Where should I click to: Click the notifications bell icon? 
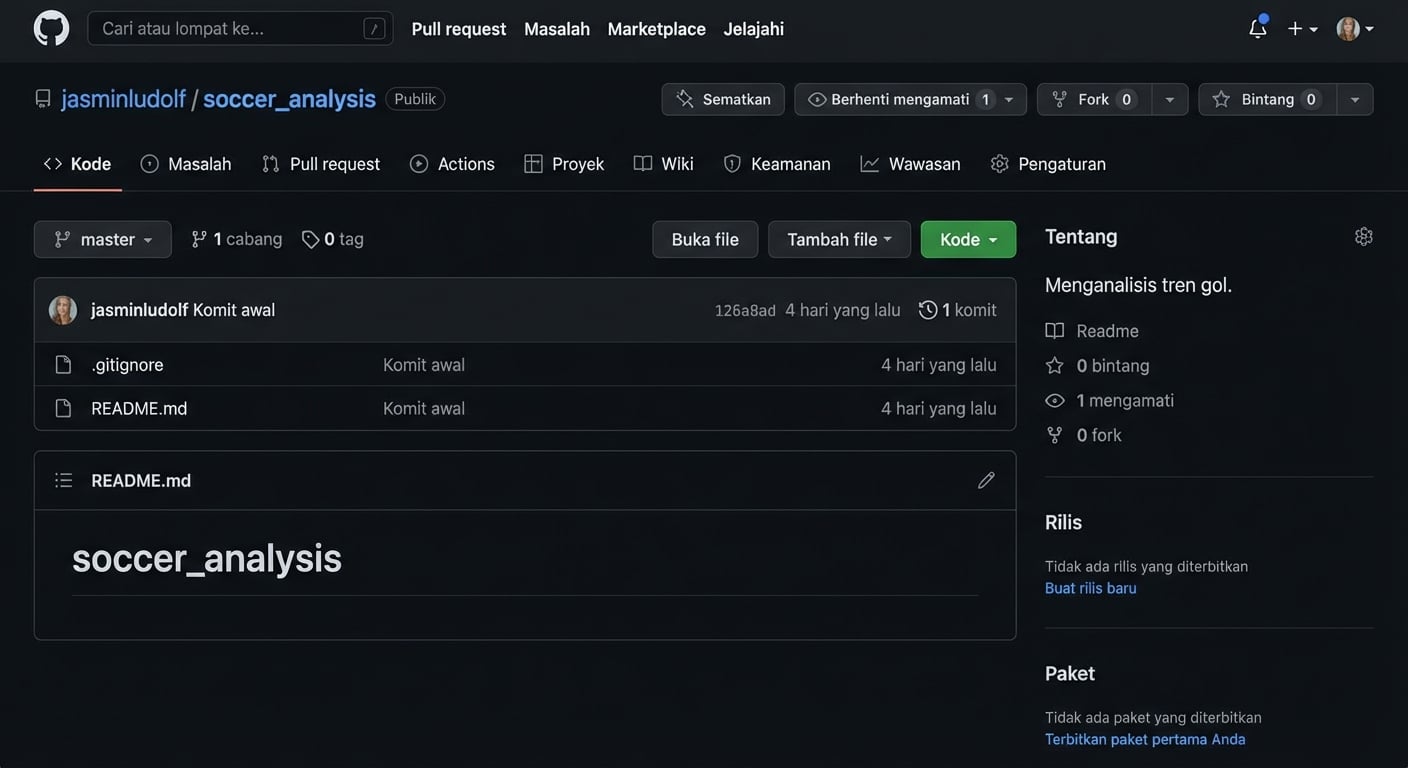tap(1257, 28)
